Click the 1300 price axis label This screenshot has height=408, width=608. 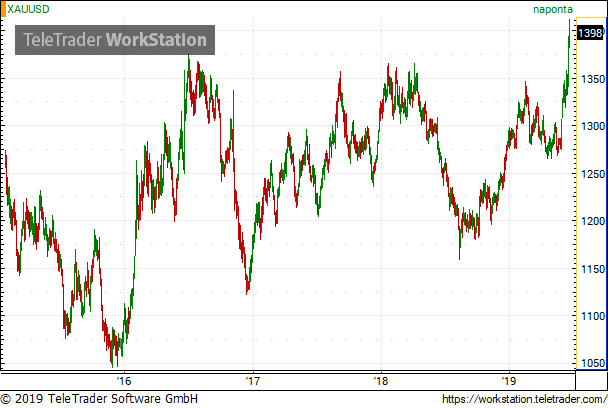(593, 126)
